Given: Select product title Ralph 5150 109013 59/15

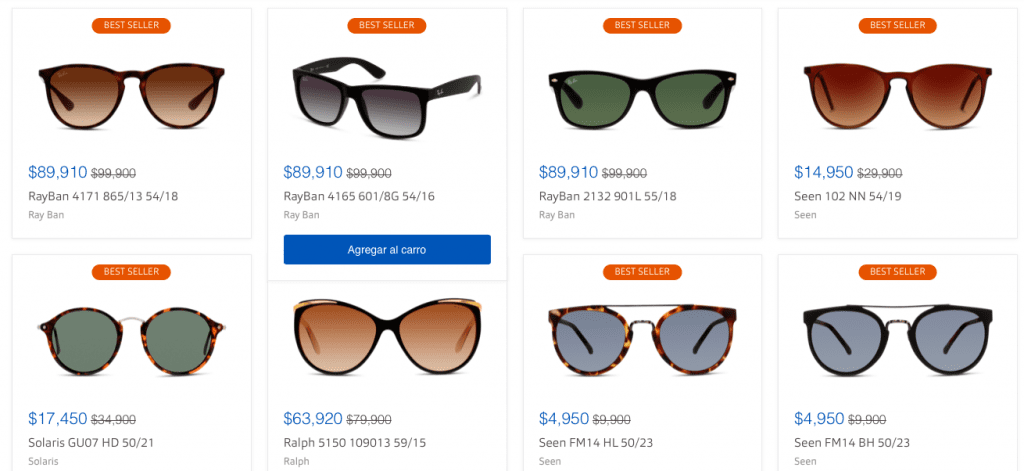Looking at the screenshot, I should [x=355, y=442].
